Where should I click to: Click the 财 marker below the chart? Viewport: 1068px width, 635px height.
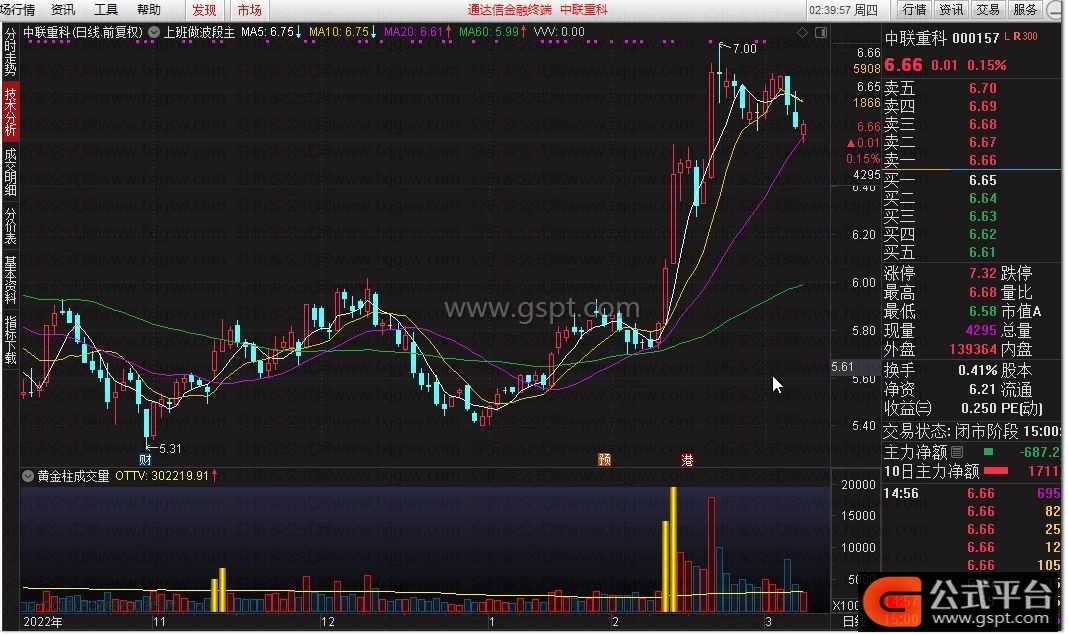click(x=145, y=460)
